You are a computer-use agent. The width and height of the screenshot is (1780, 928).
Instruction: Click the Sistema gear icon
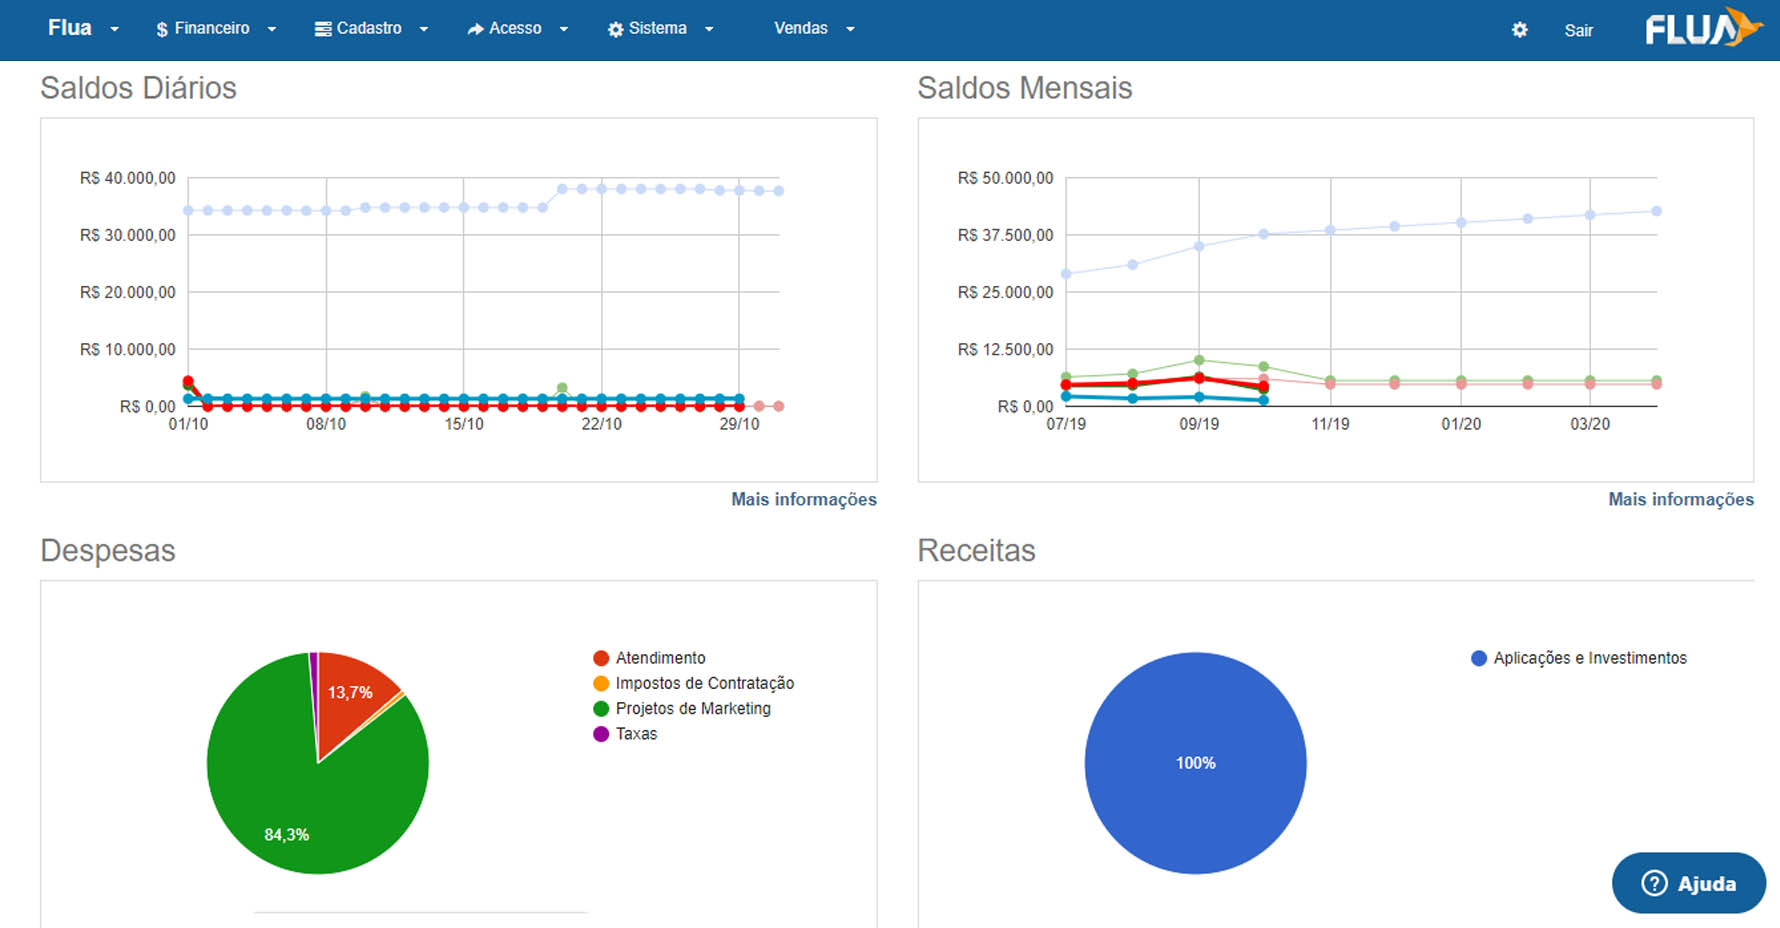(616, 29)
